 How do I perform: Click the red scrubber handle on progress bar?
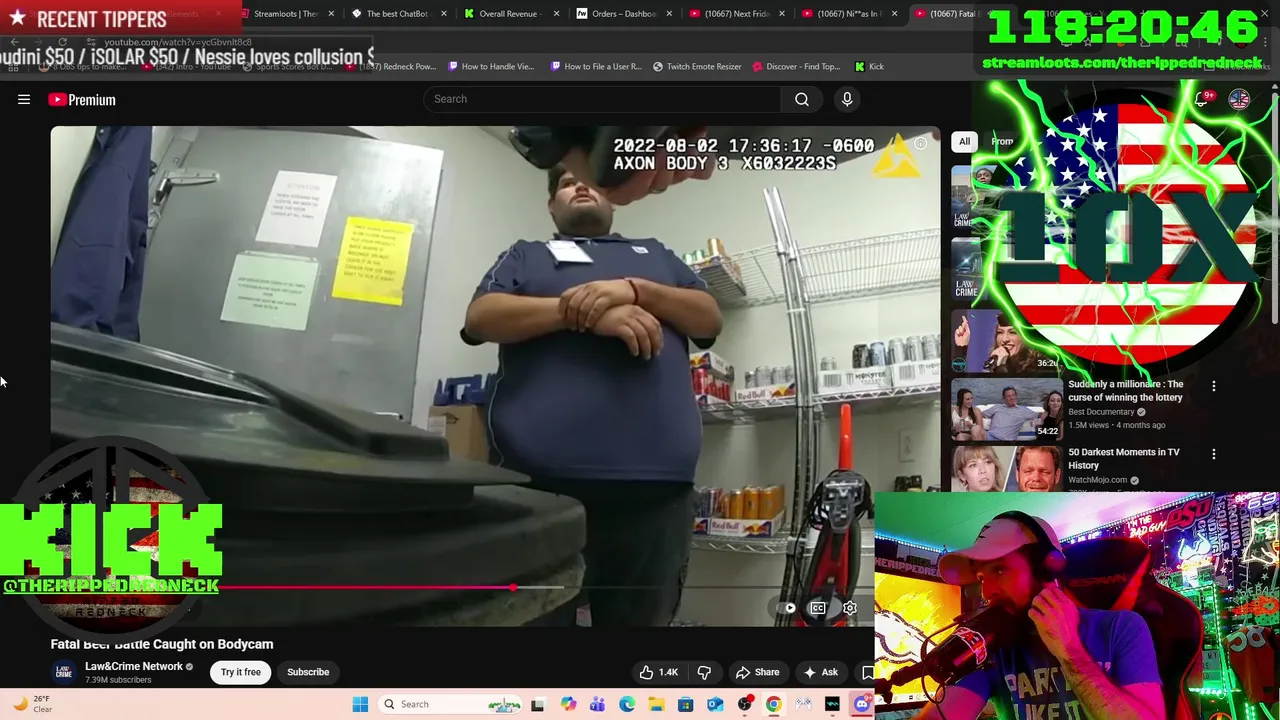tap(513, 588)
